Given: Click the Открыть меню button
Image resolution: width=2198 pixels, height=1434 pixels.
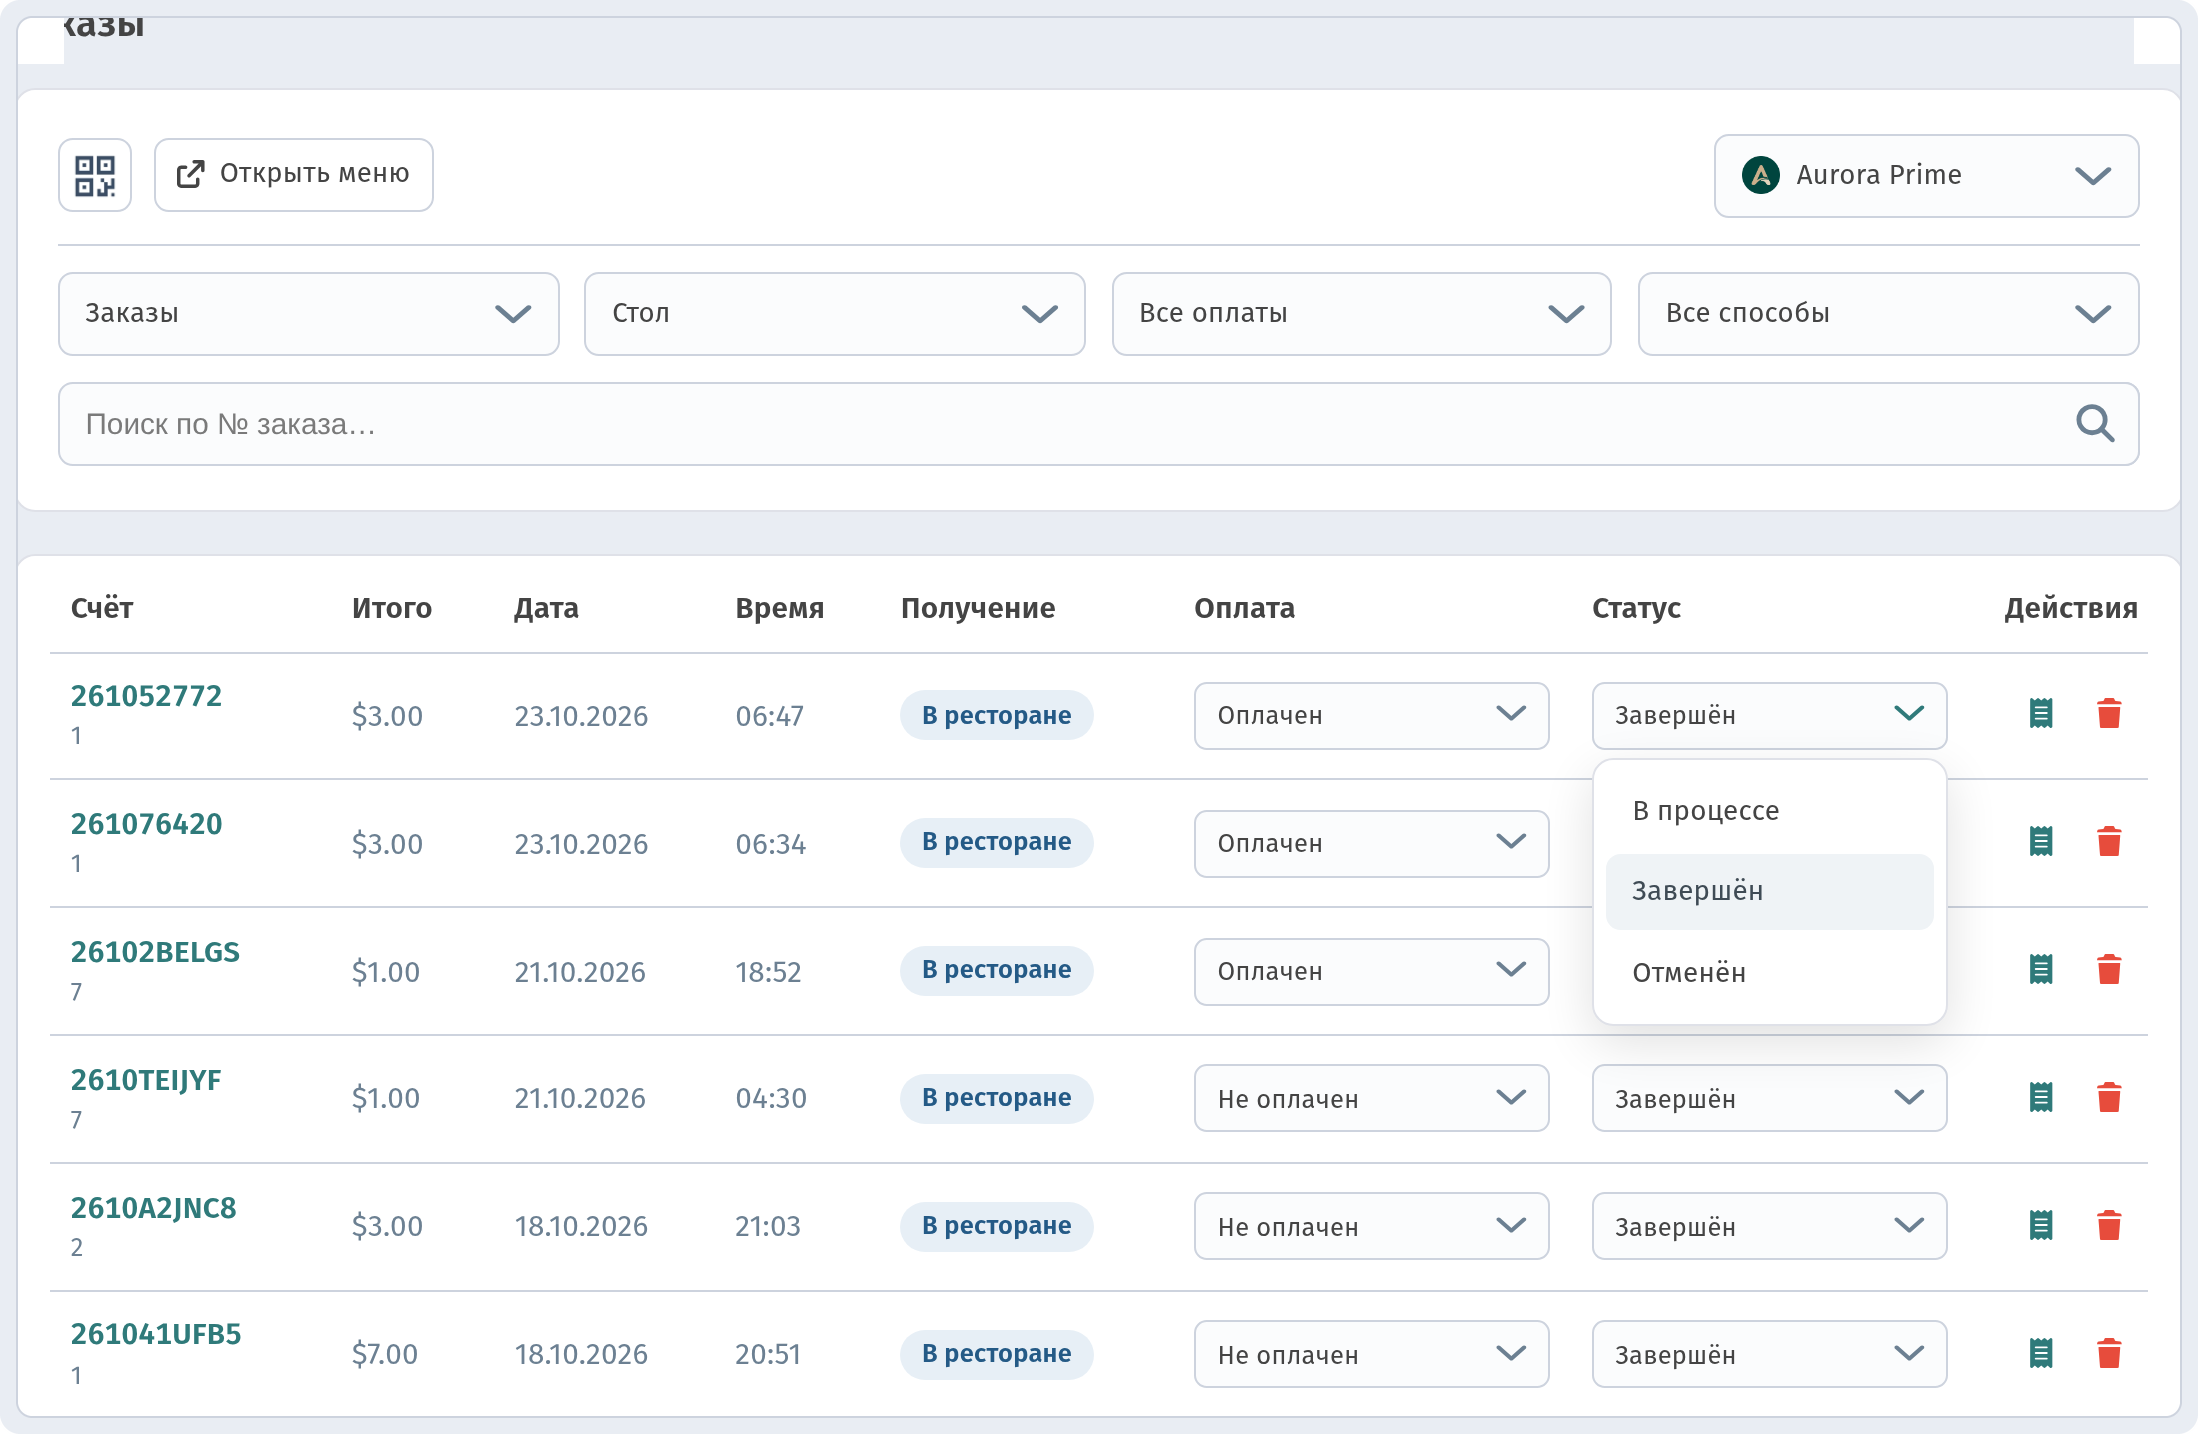Looking at the screenshot, I should pos(294,175).
